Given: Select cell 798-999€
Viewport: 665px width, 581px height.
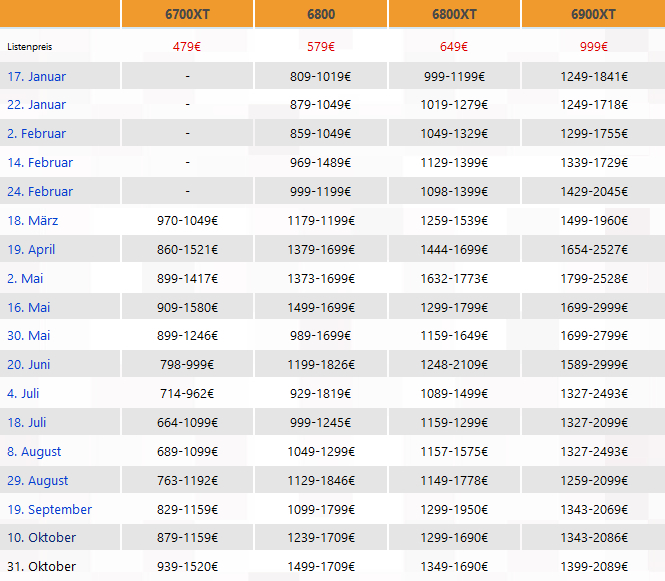Looking at the screenshot, I should pyautogui.click(x=187, y=364).
